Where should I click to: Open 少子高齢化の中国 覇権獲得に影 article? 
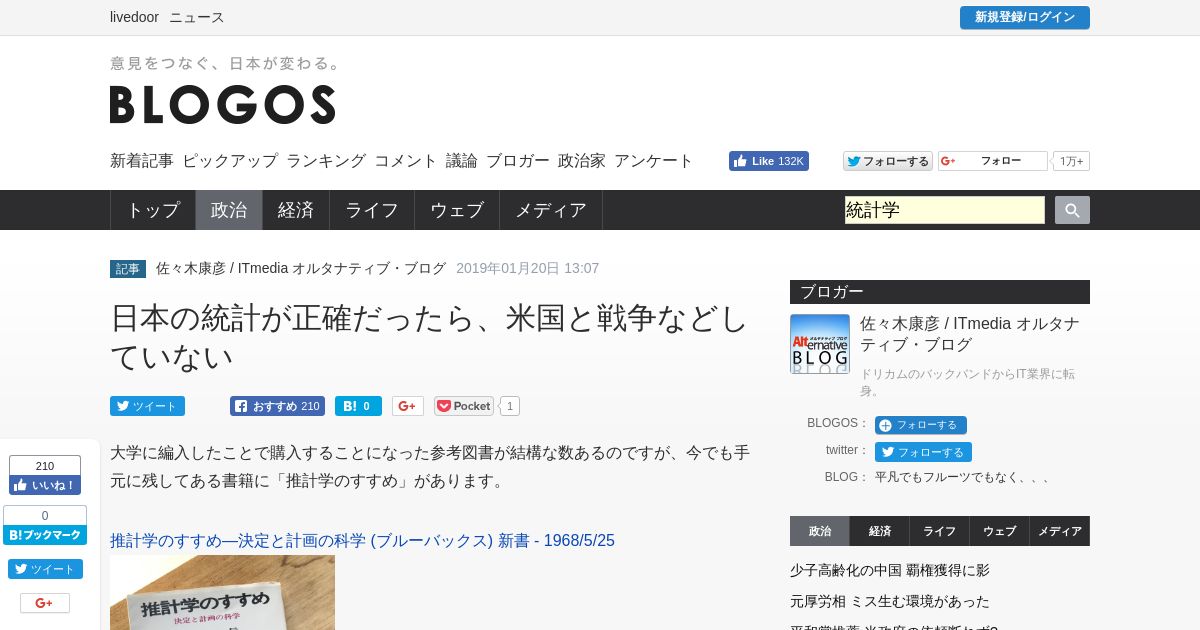(890, 570)
